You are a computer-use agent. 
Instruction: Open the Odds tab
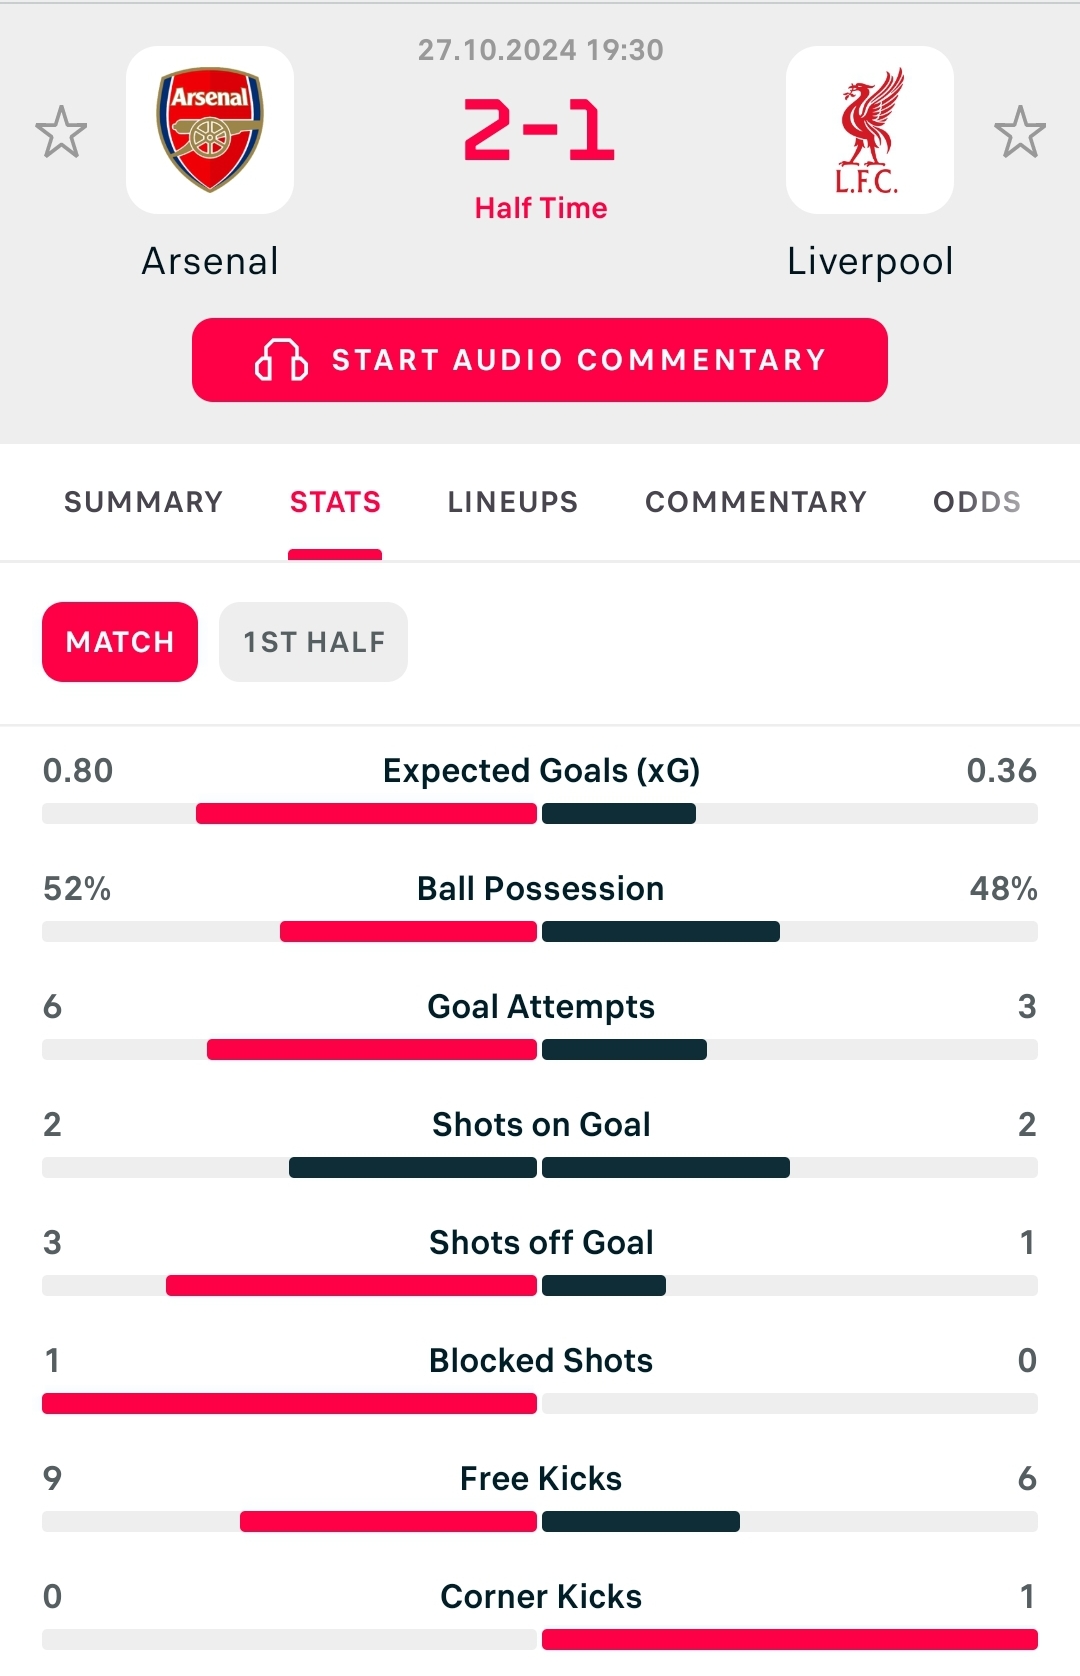point(976,502)
